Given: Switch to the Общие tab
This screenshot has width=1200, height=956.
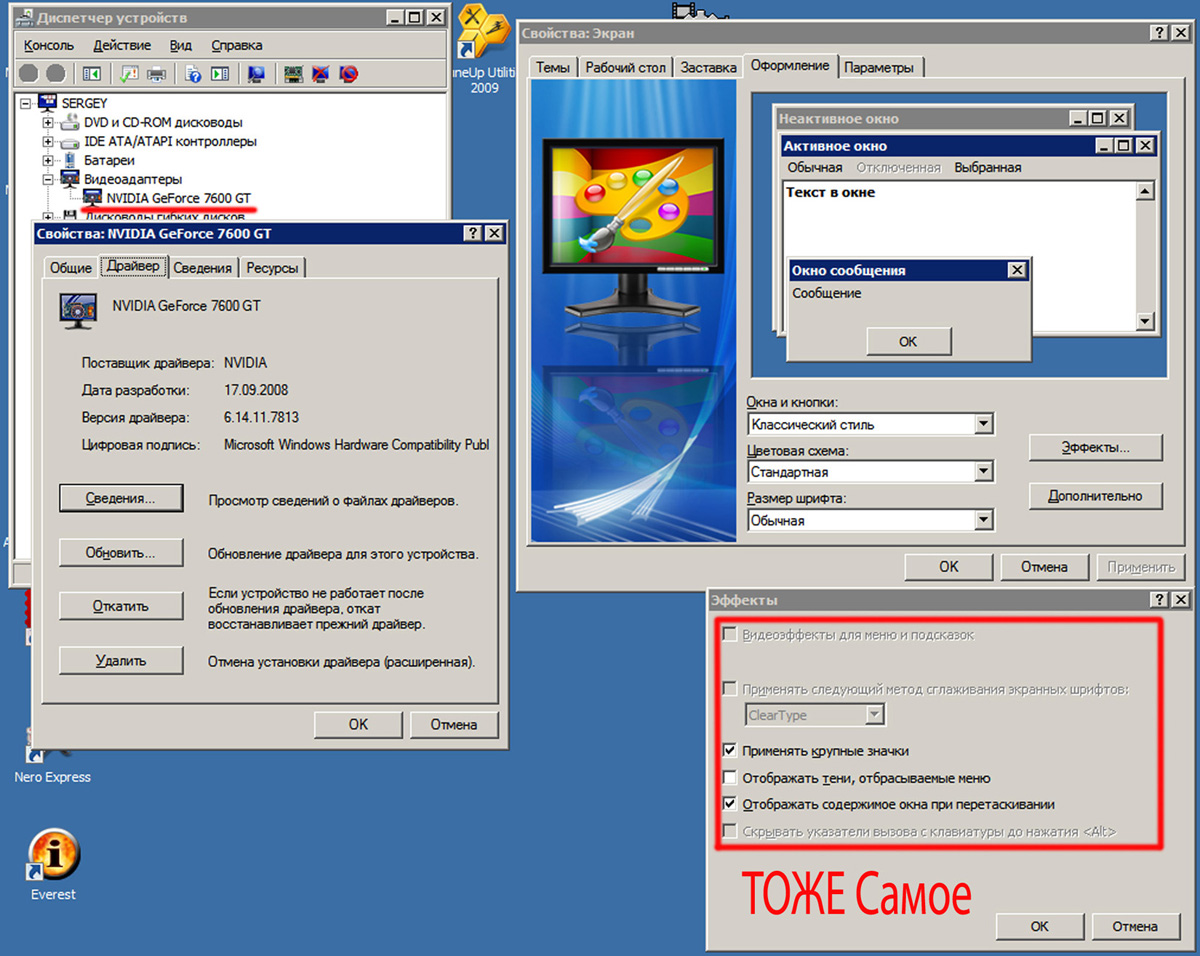Looking at the screenshot, I should (71, 268).
